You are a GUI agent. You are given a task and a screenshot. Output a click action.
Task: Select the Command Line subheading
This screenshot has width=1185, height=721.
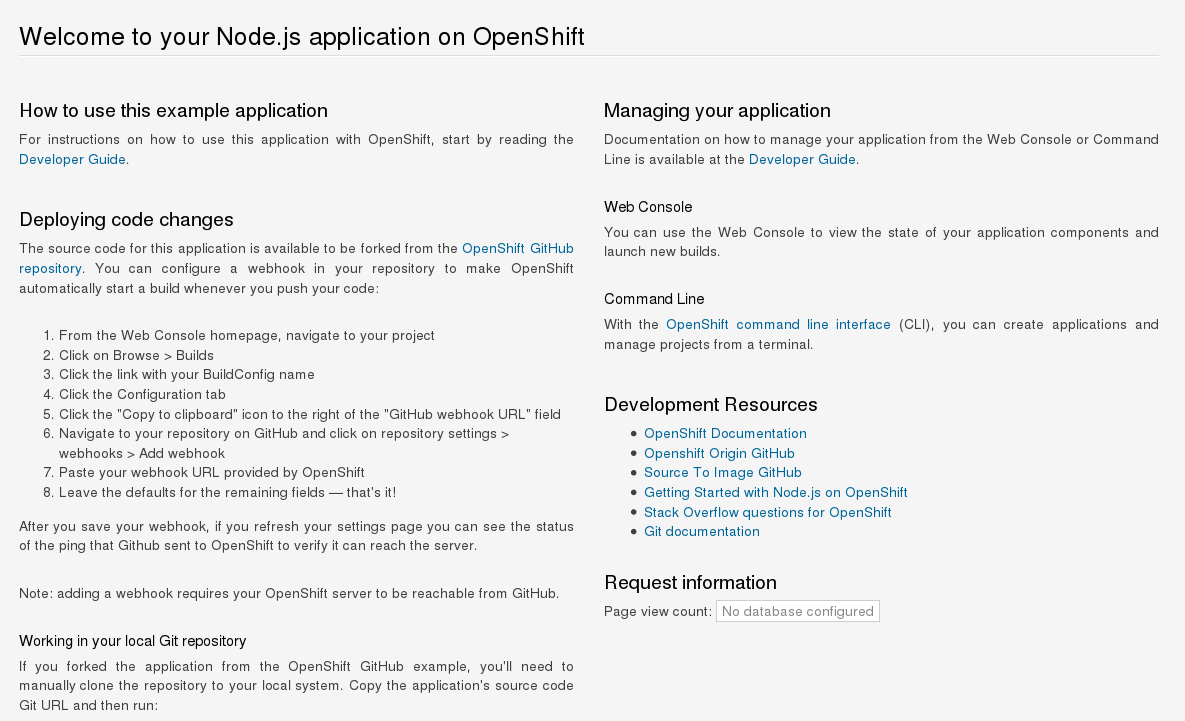pos(654,299)
